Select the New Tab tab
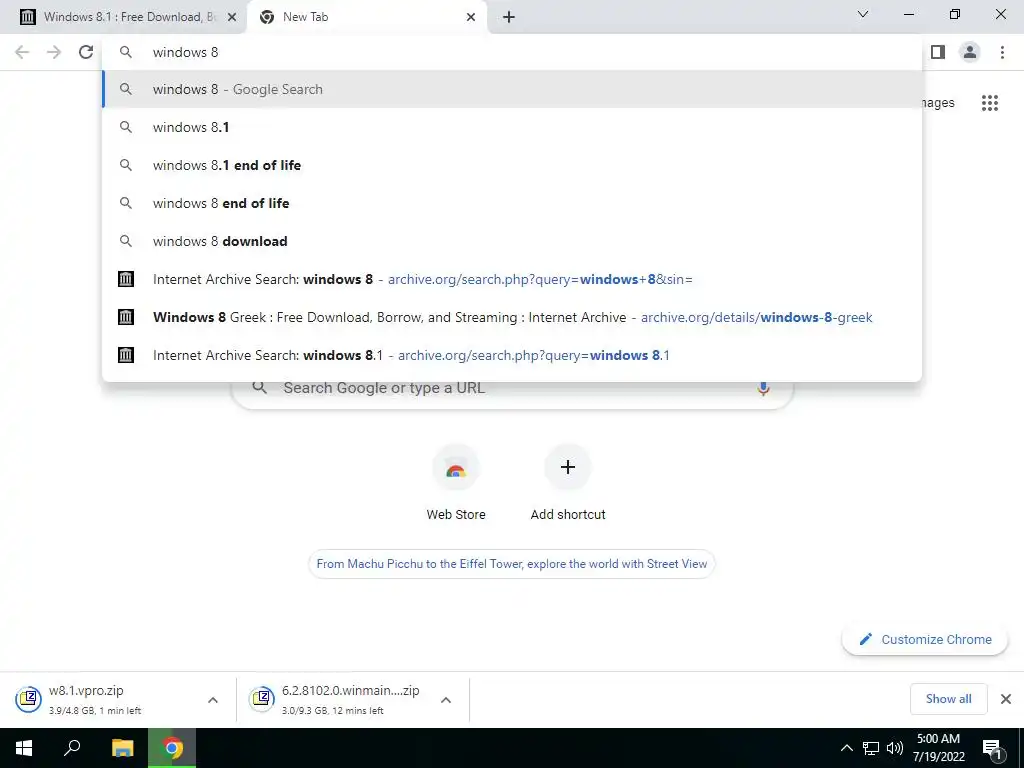The width and height of the screenshot is (1024, 768). [366, 18]
